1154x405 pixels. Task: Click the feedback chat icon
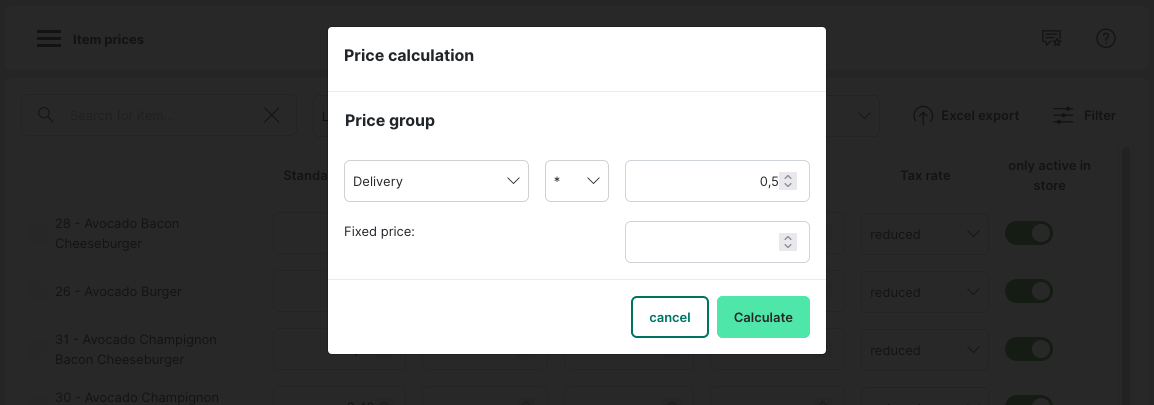(x=1051, y=39)
